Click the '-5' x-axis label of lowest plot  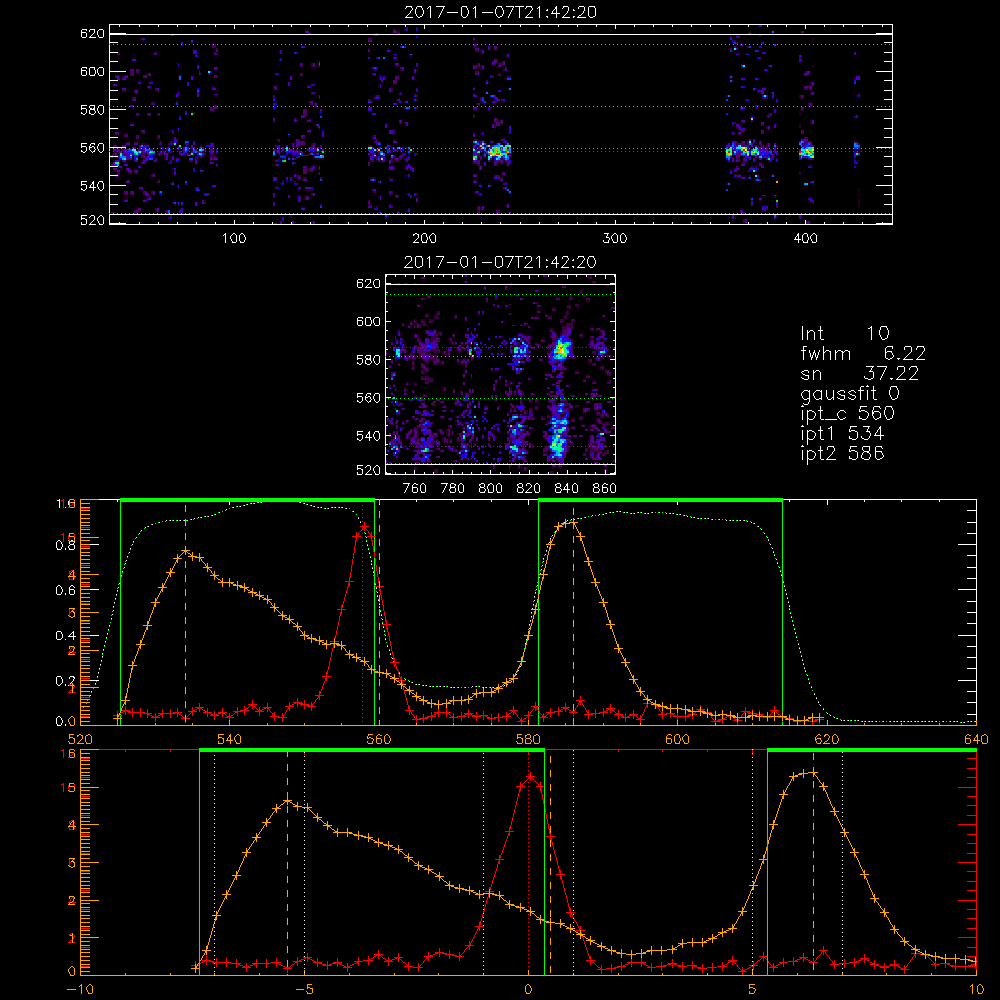pos(305,989)
